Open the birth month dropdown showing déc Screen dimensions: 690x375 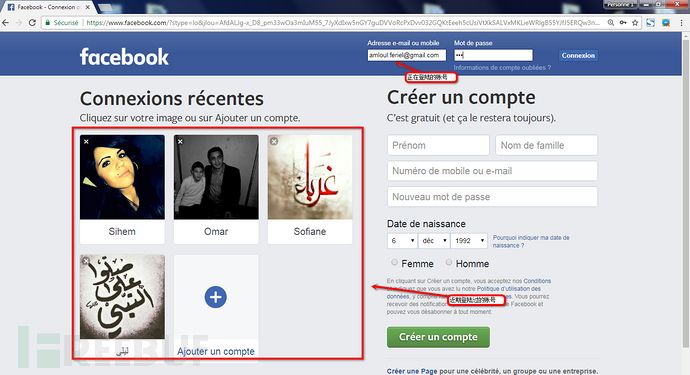434,241
